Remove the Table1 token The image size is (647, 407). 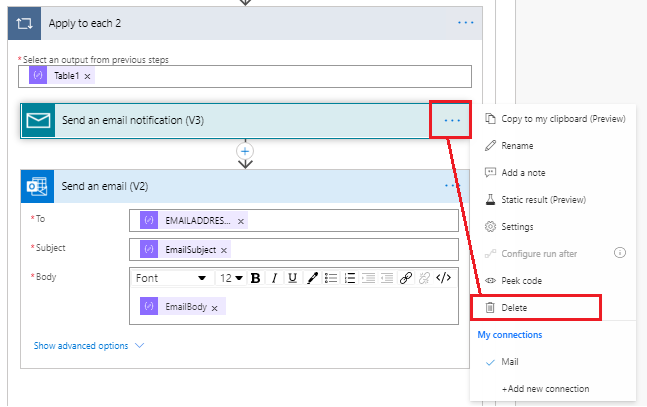(87, 76)
